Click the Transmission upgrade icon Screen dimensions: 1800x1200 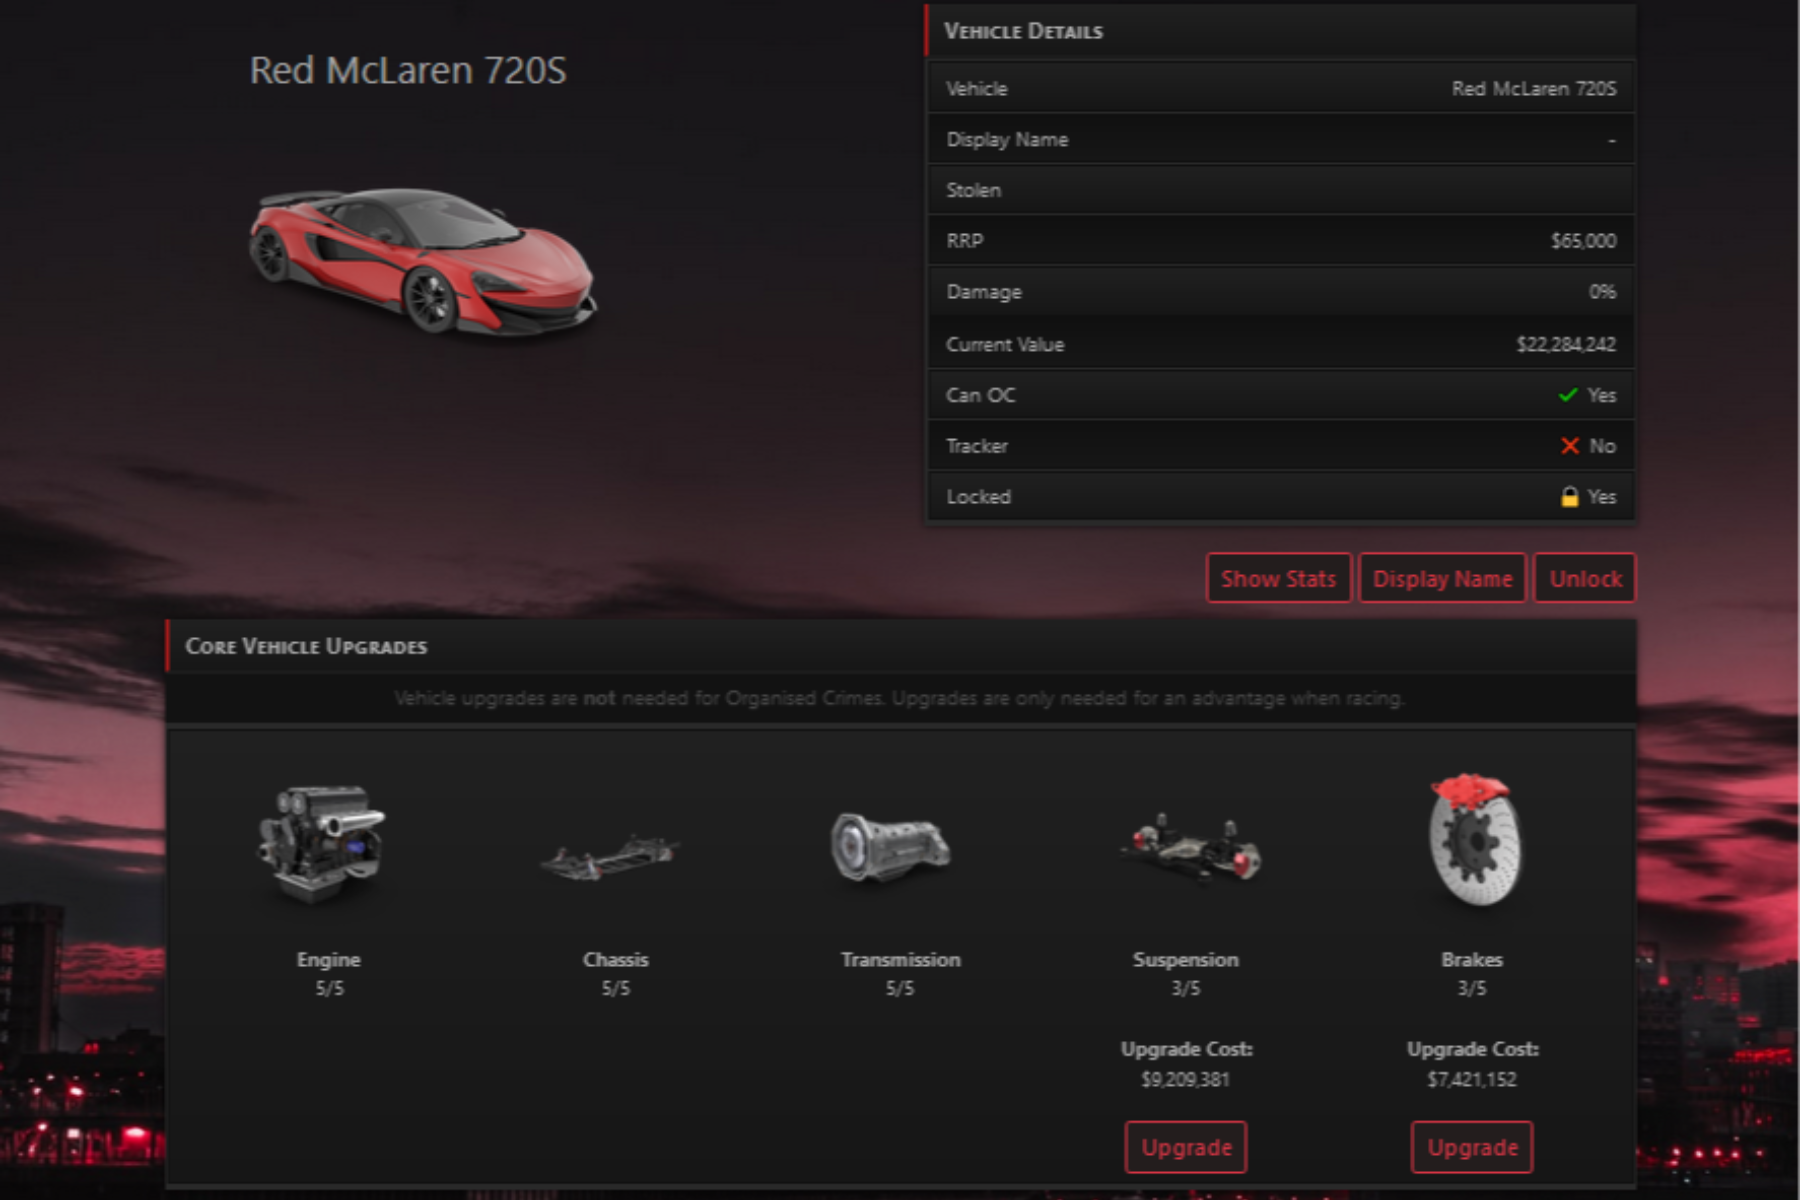pyautogui.click(x=891, y=847)
